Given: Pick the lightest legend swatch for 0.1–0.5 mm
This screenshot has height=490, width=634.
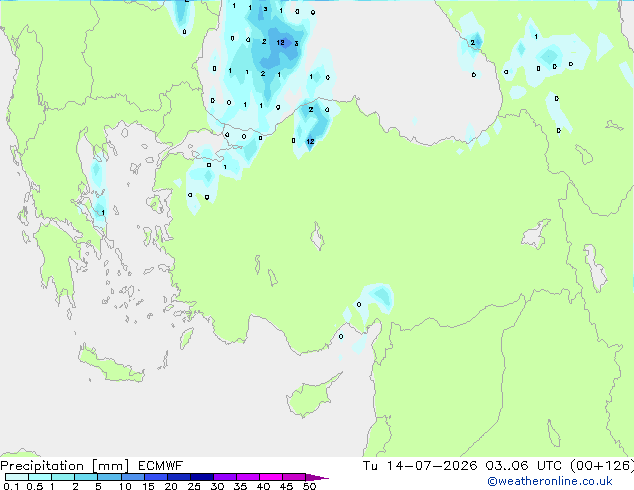Looking at the screenshot, I should (x=17, y=477).
